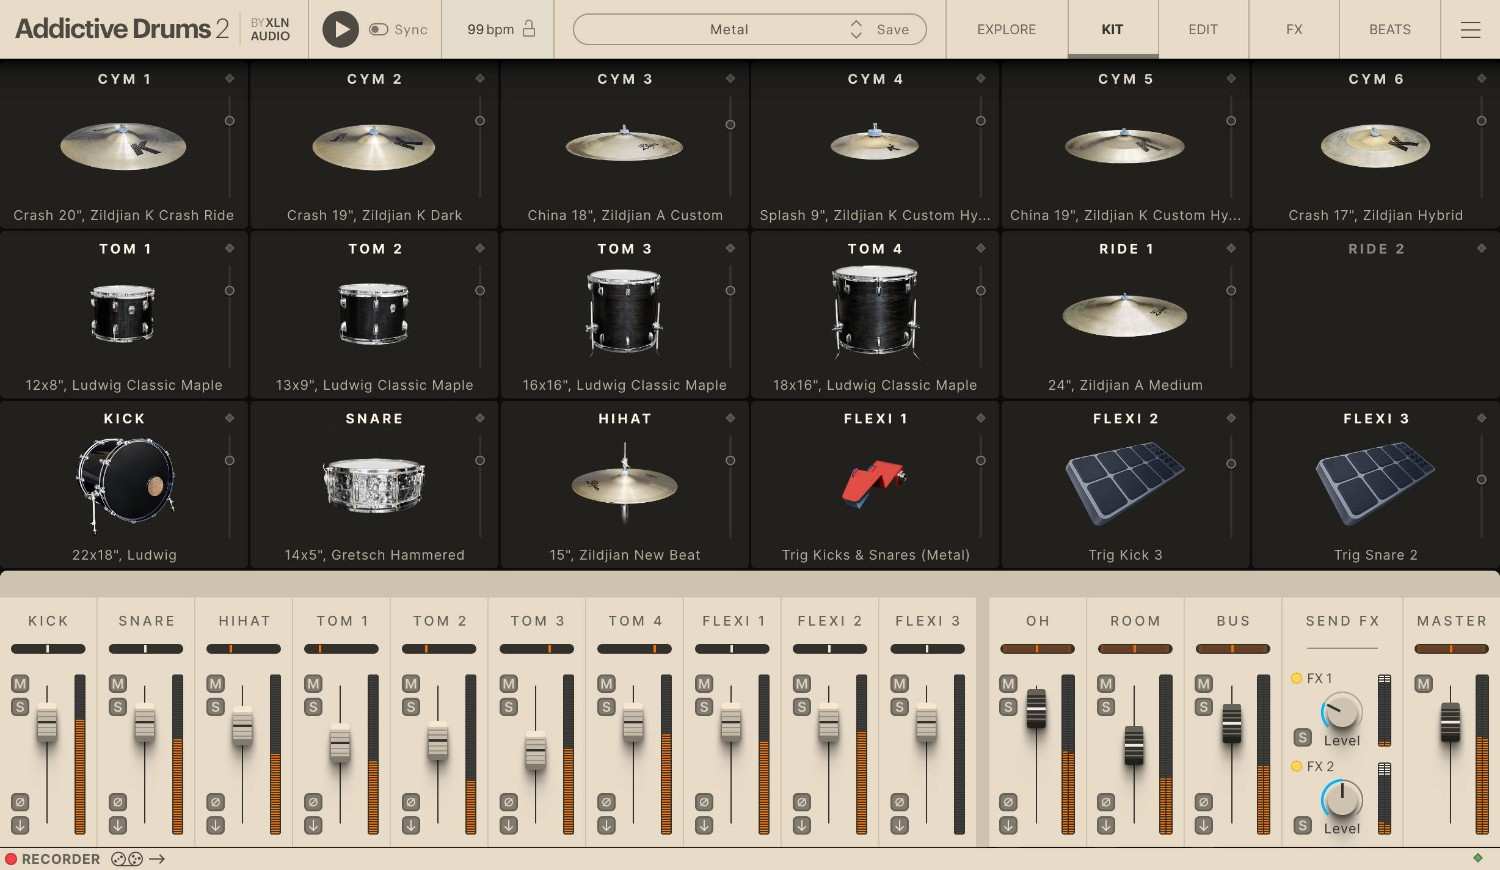Click the Ride 1 cymbal image
The height and width of the screenshot is (870, 1500).
[1125, 313]
